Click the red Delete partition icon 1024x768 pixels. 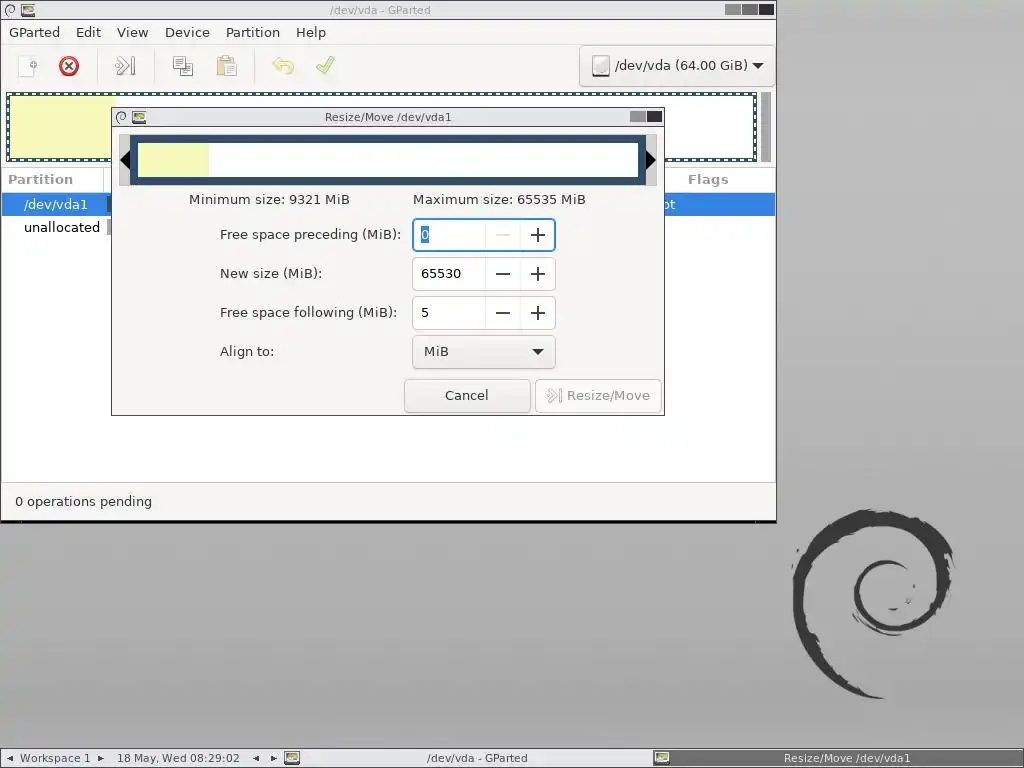point(69,66)
